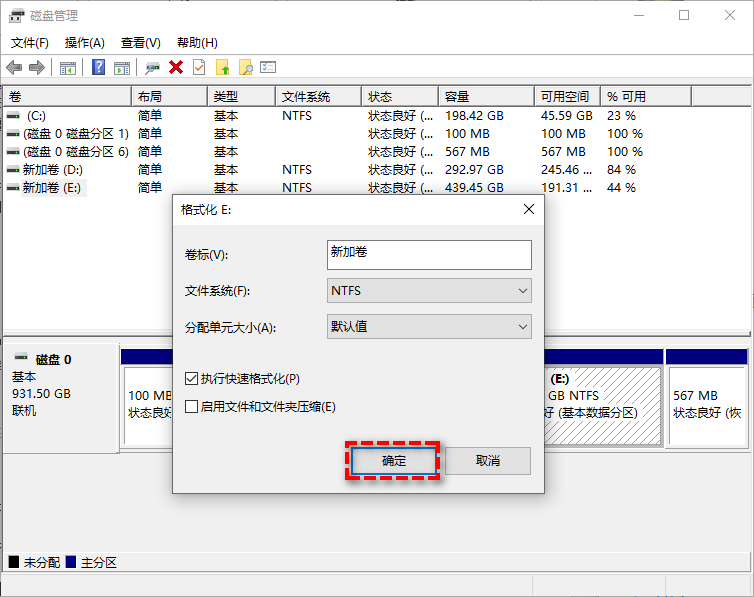Screen dimensions: 754x597
Task: Toggle 执行快速格式化(P) checkbox
Action: point(191,379)
